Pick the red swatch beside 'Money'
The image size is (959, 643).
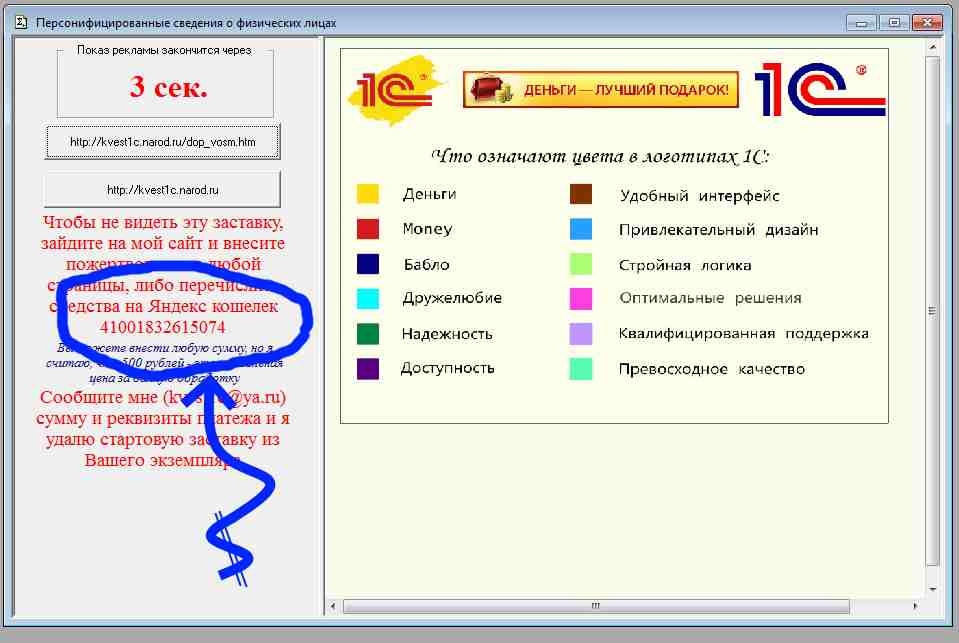[x=368, y=229]
